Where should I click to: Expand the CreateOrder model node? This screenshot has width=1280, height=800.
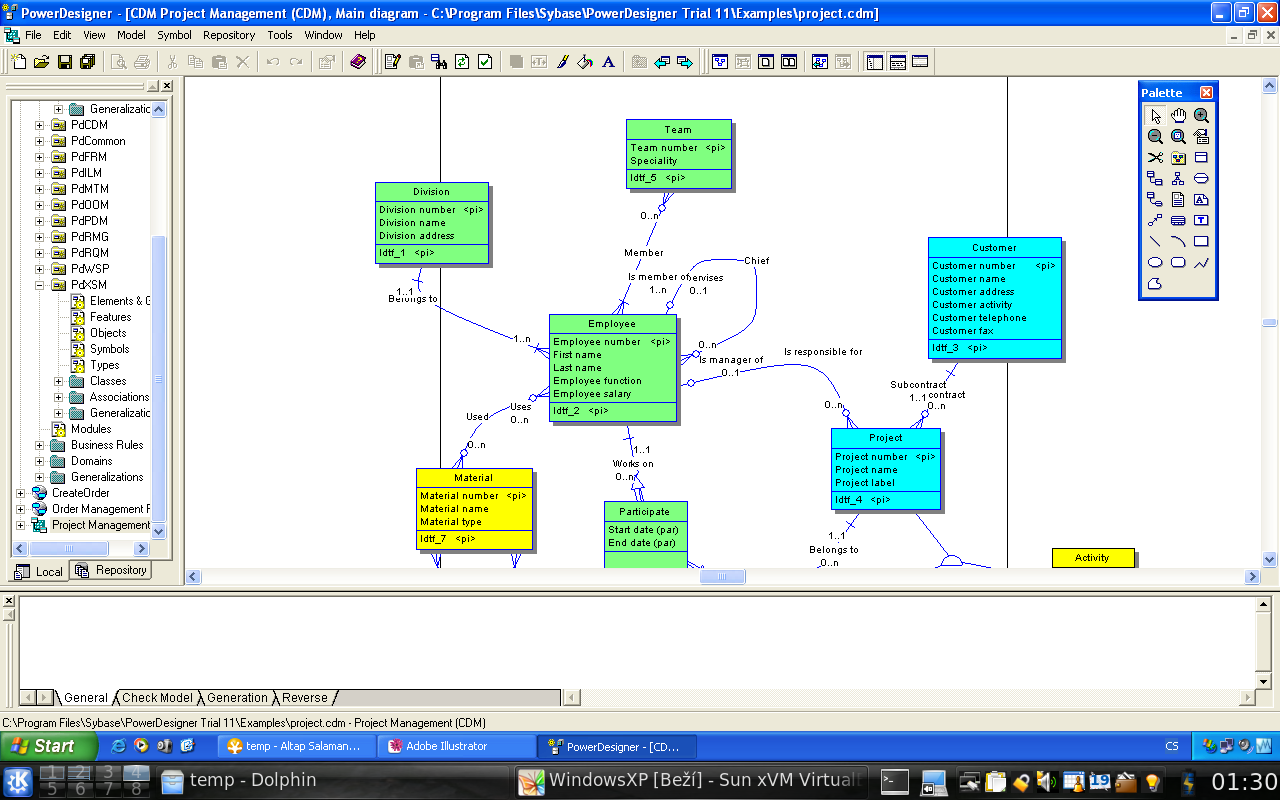tap(21, 493)
